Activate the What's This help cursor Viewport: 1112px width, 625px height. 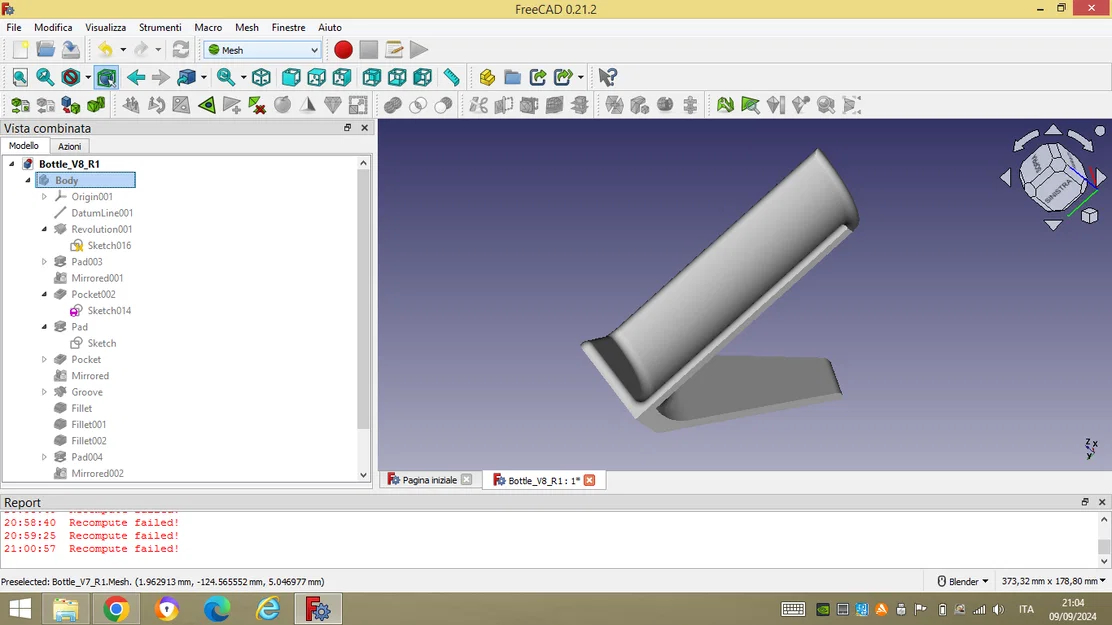coord(608,77)
